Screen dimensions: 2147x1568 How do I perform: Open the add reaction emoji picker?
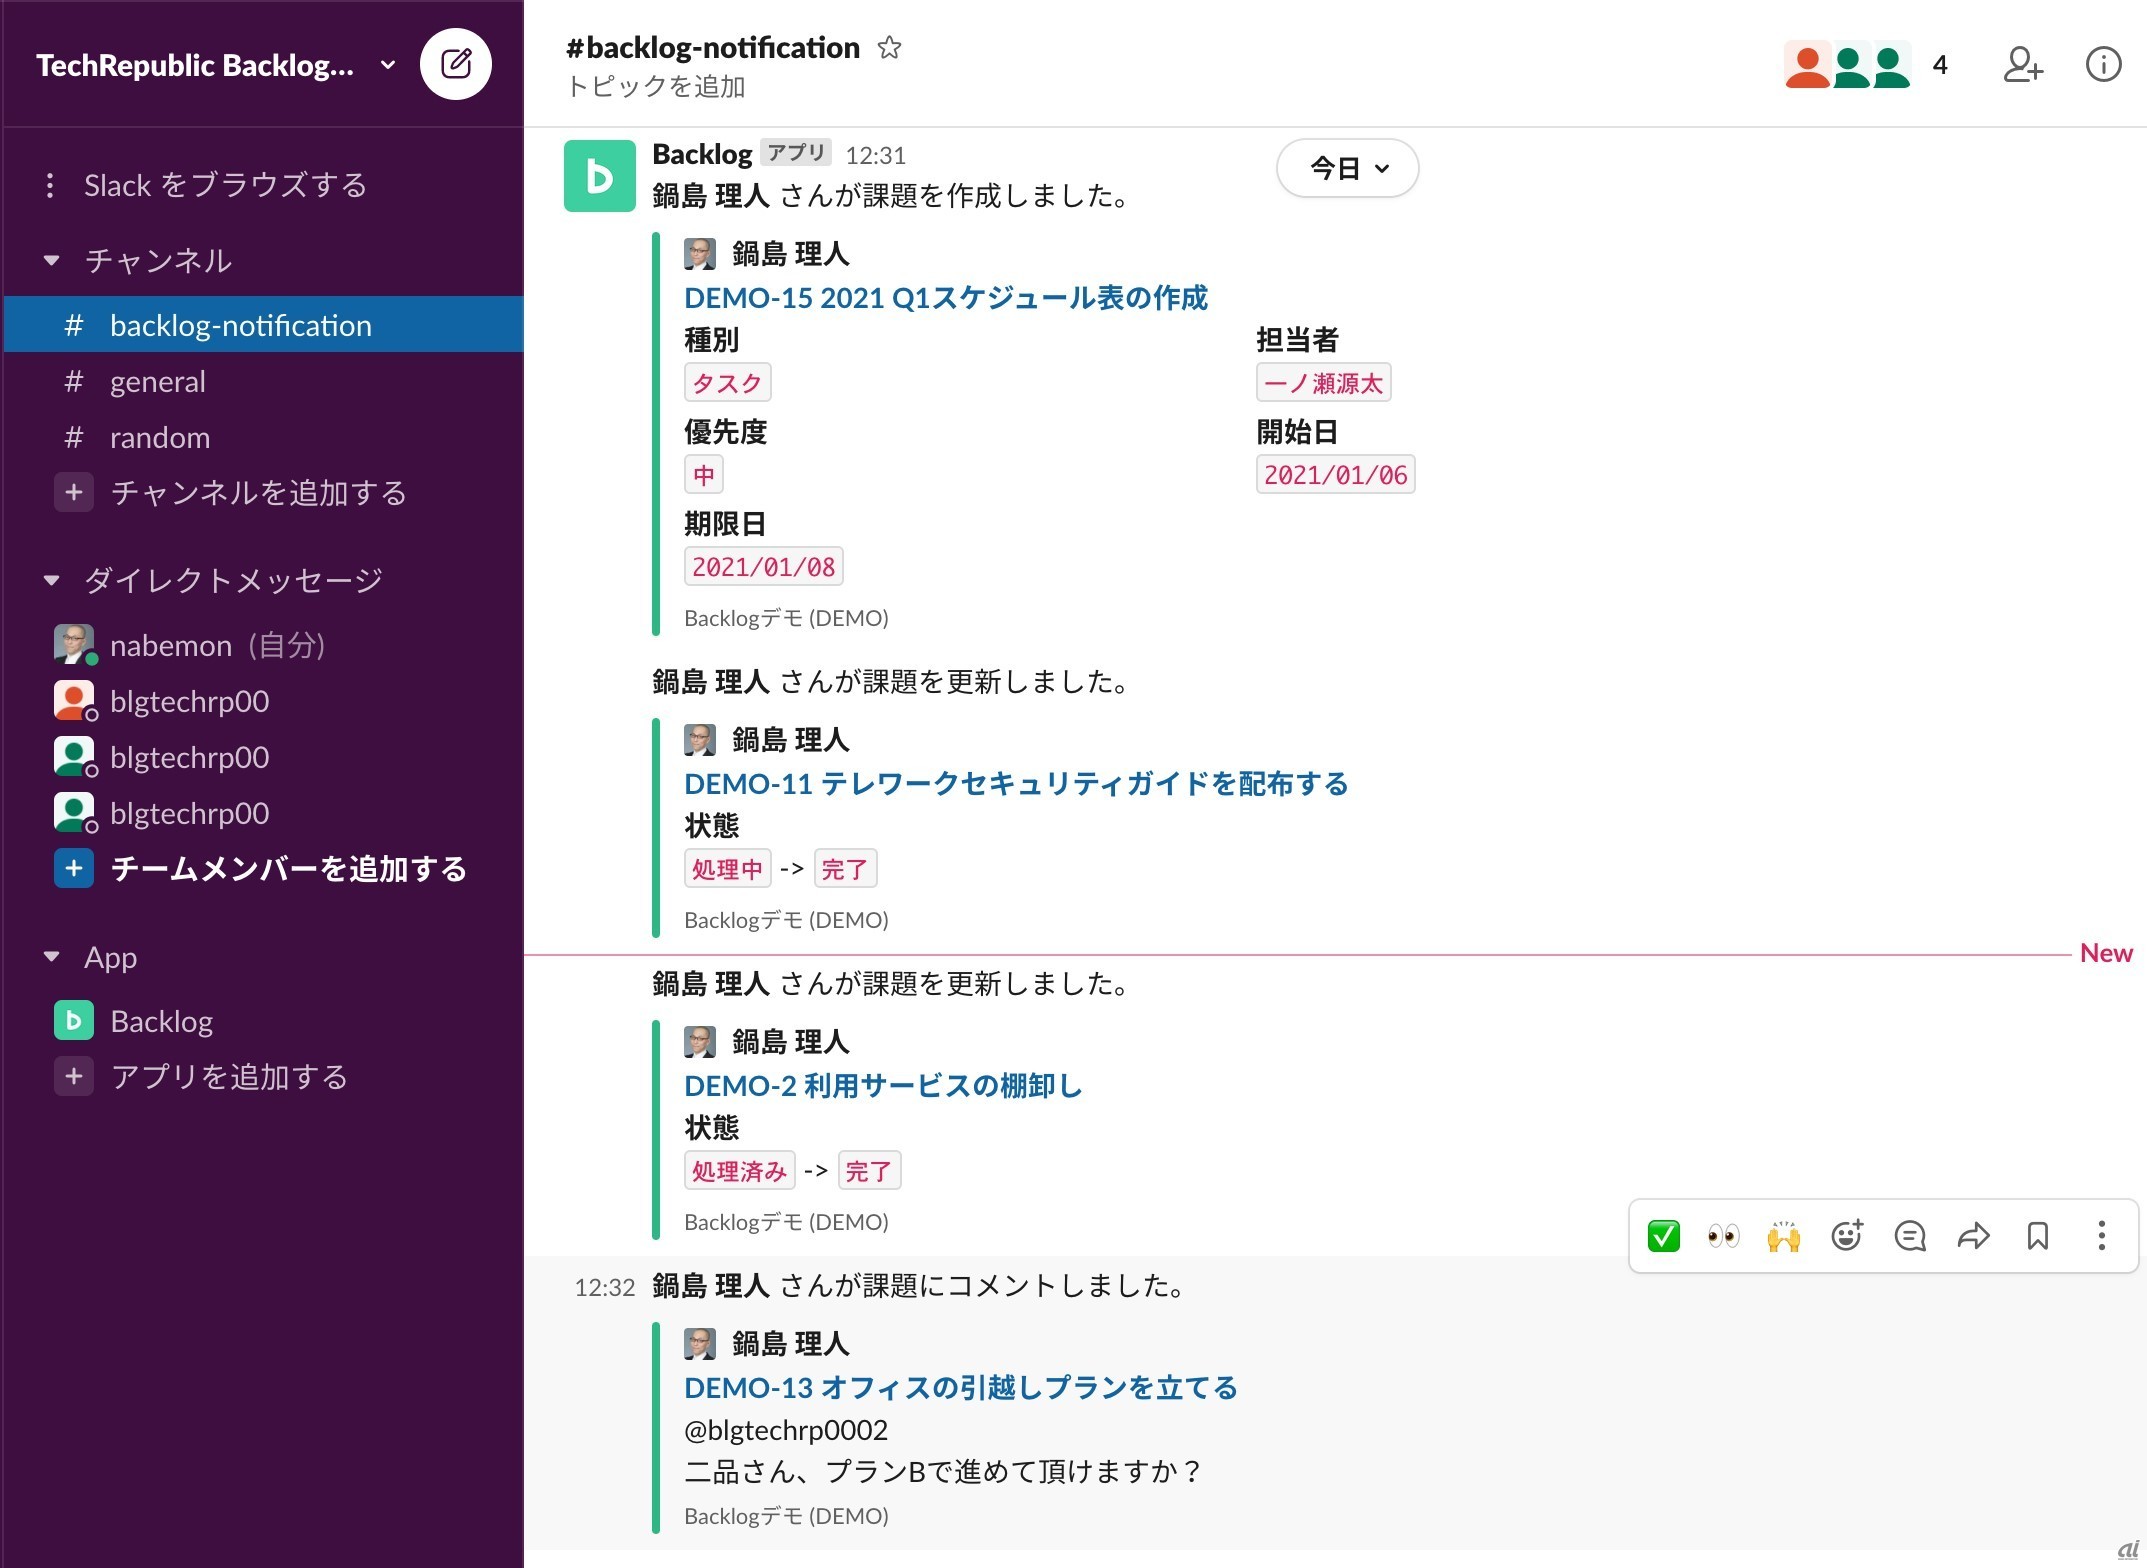[1846, 1236]
